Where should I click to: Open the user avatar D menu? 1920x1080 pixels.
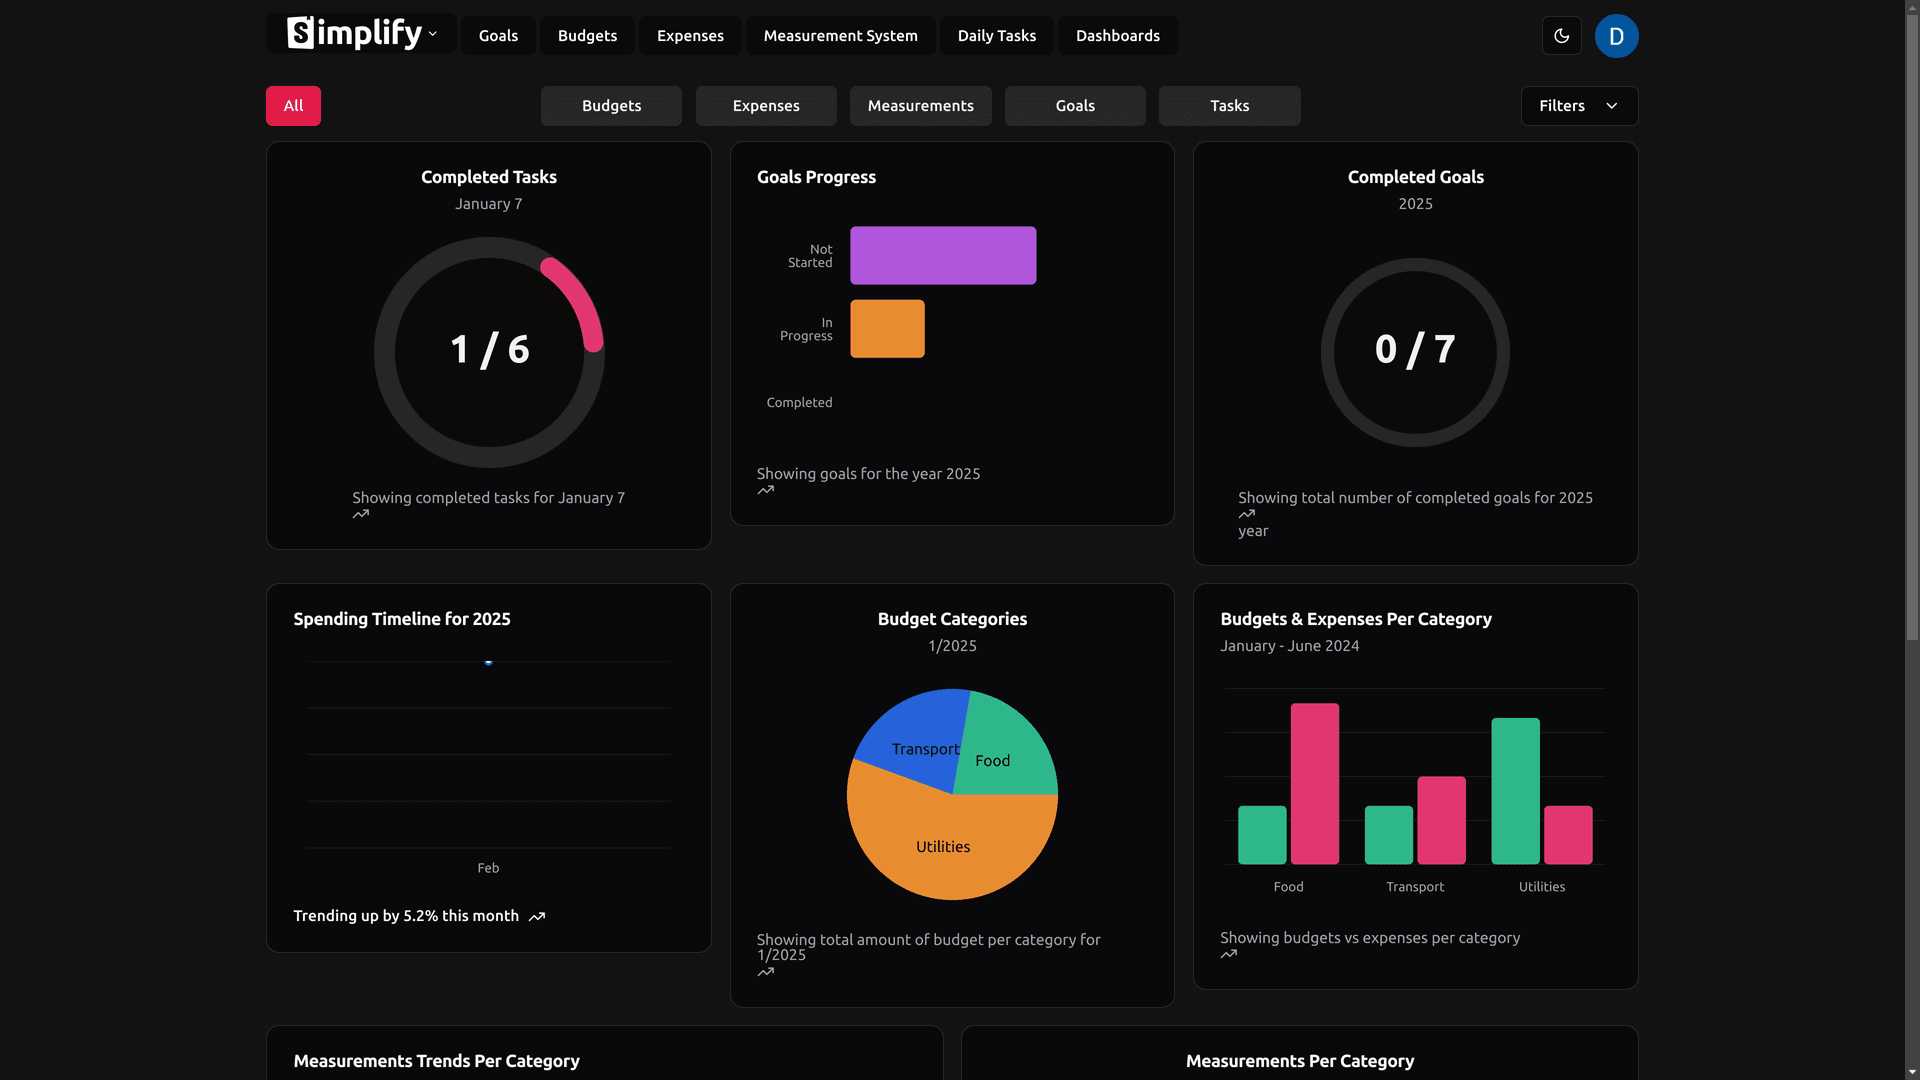[x=1616, y=36]
